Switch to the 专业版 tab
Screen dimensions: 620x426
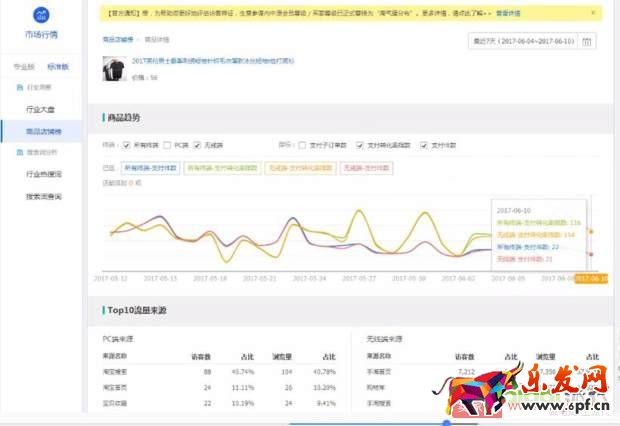(x=24, y=66)
